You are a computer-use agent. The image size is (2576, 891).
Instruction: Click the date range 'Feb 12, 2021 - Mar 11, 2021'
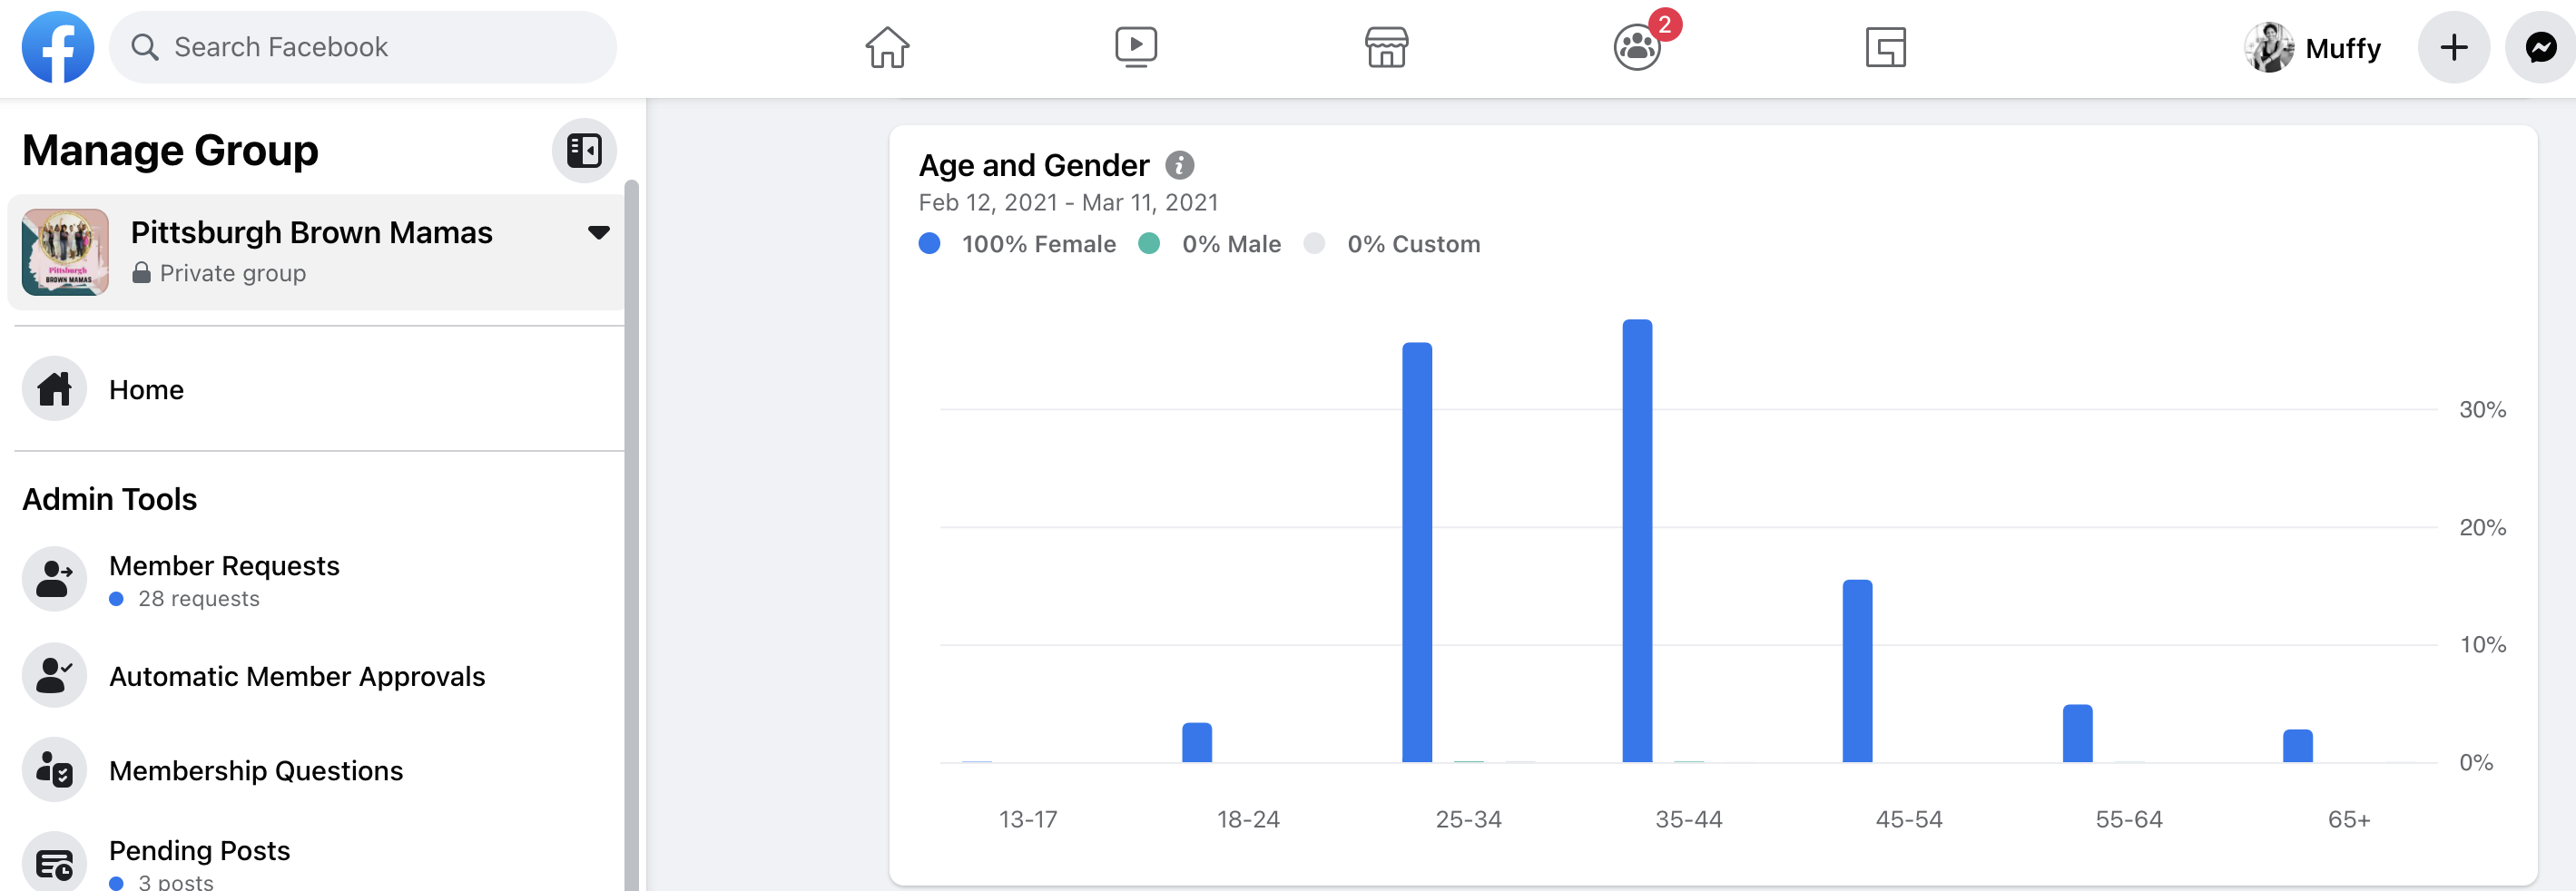(1068, 203)
